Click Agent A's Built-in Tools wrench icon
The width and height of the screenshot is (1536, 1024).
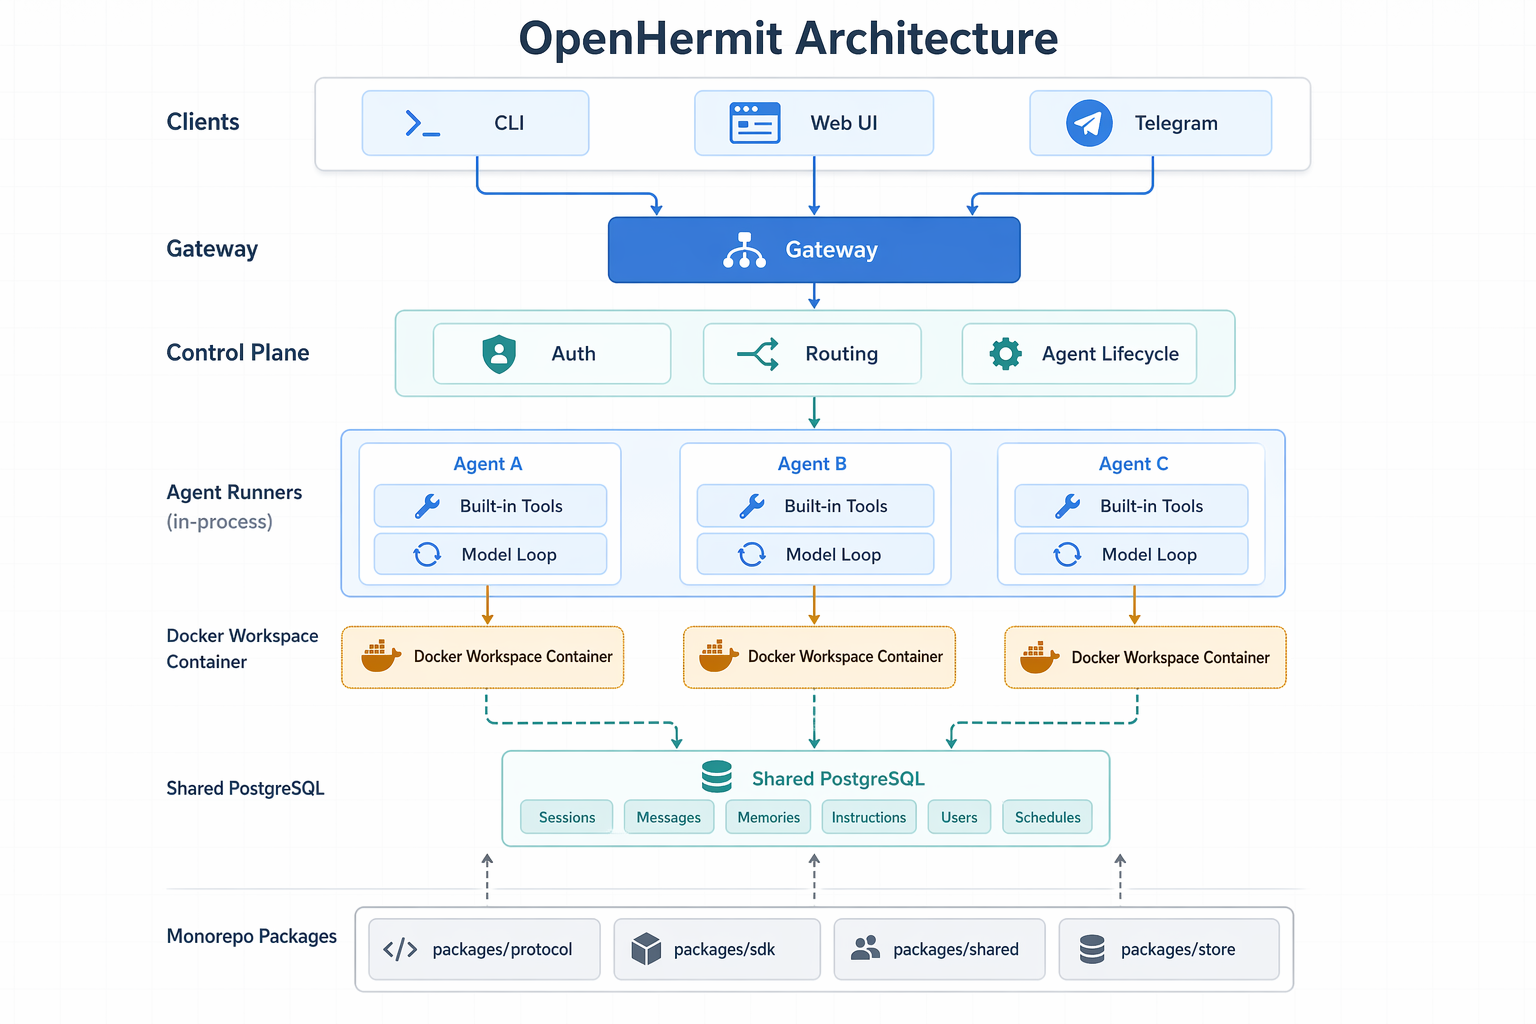[x=427, y=506]
